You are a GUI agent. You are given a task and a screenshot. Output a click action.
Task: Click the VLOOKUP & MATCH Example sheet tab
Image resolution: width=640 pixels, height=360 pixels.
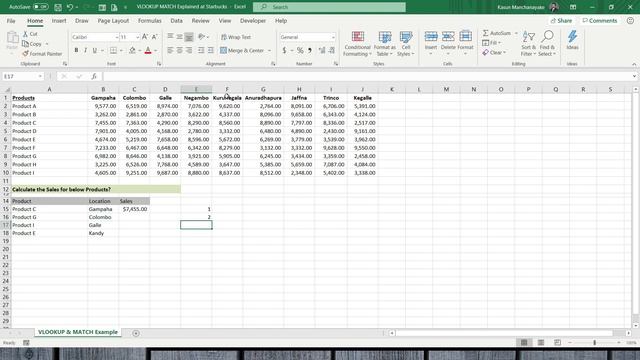(x=78, y=332)
